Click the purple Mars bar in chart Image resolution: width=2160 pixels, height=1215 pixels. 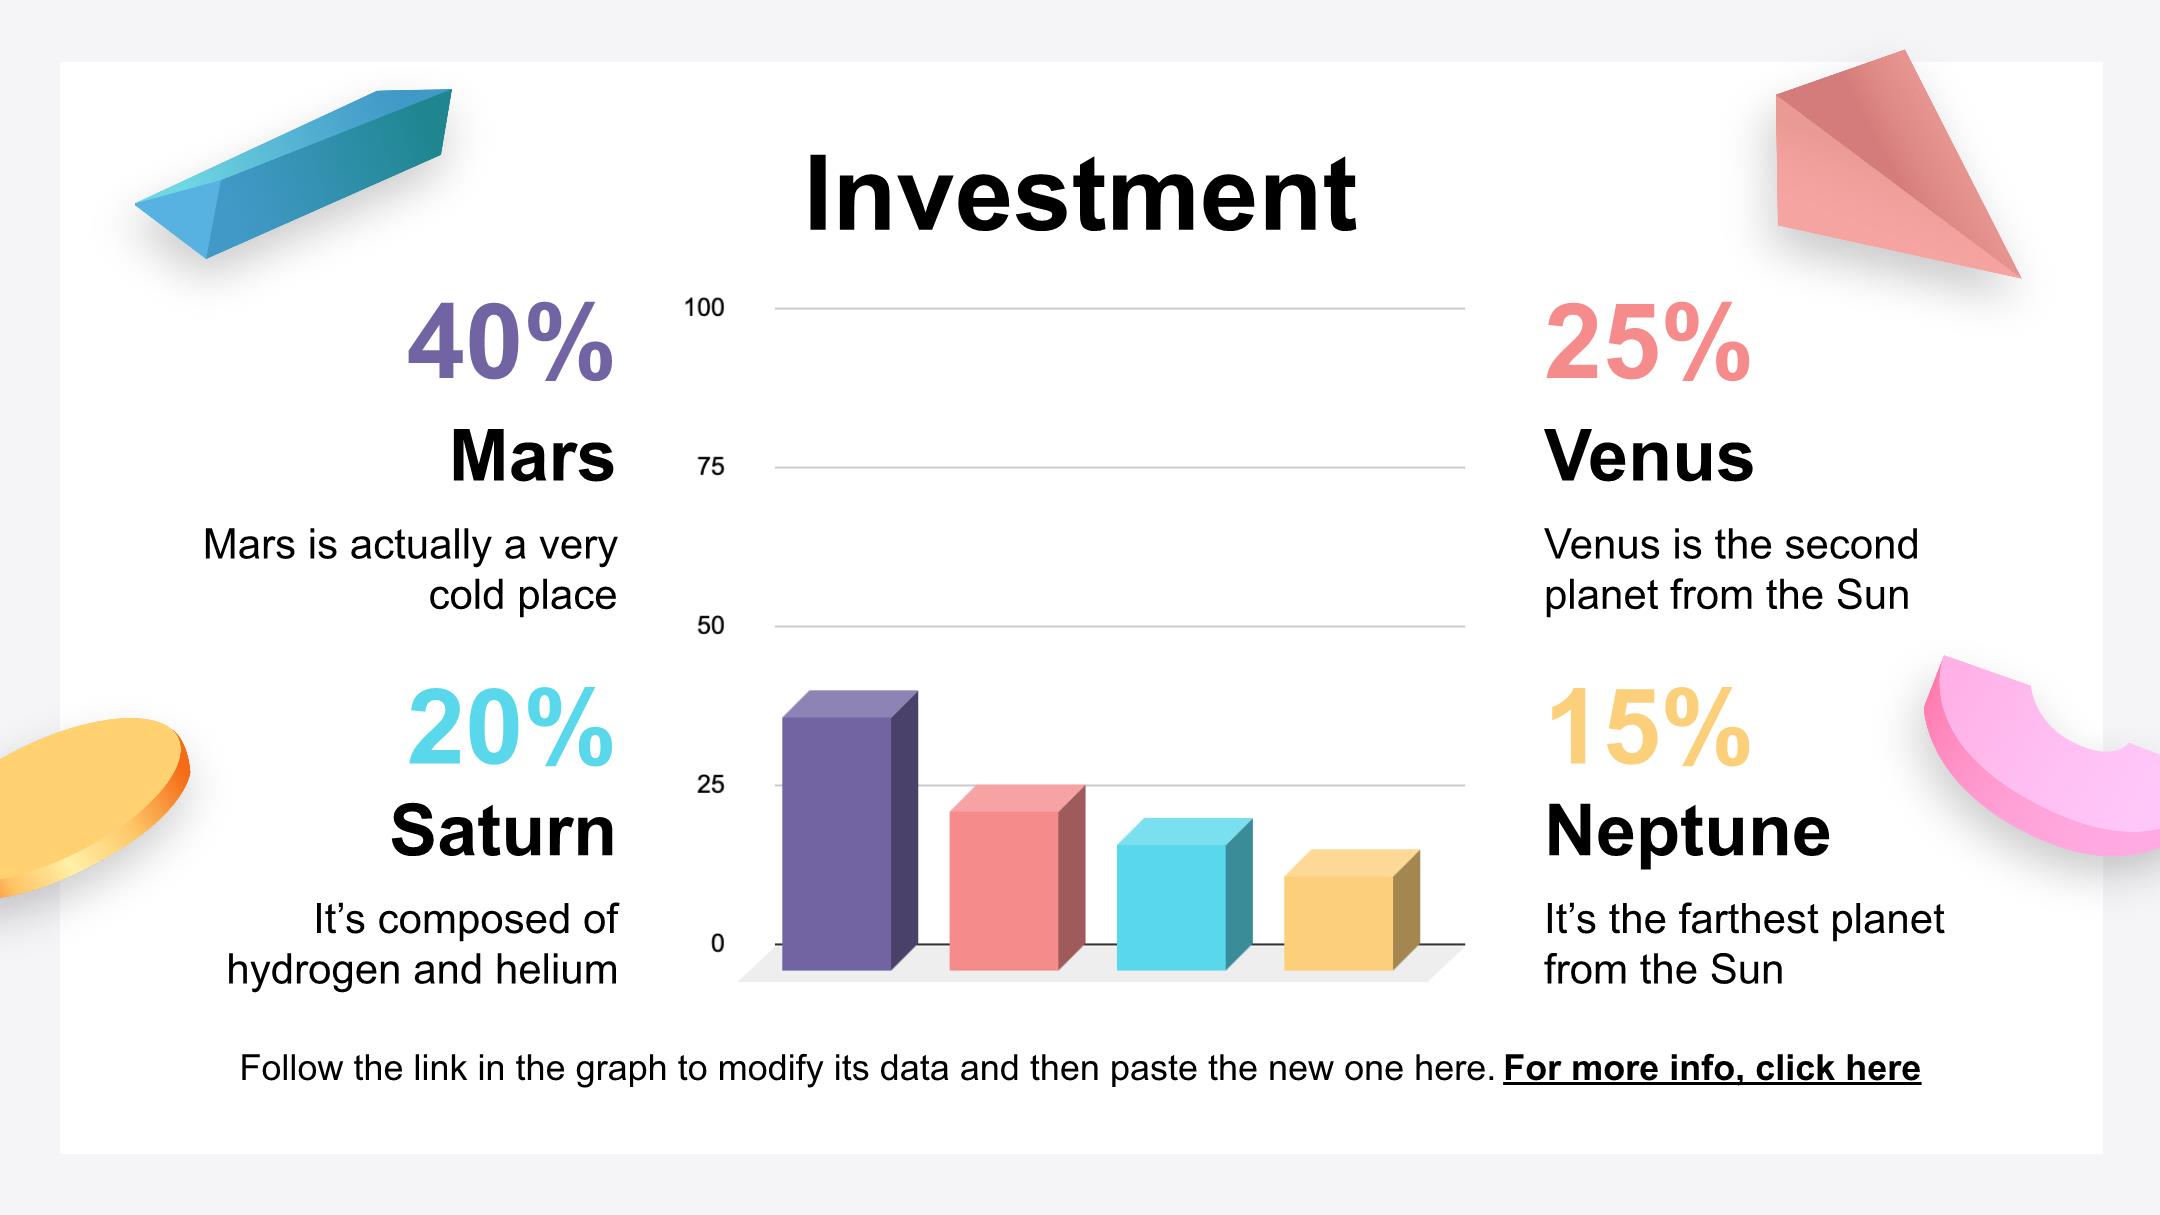click(838, 840)
